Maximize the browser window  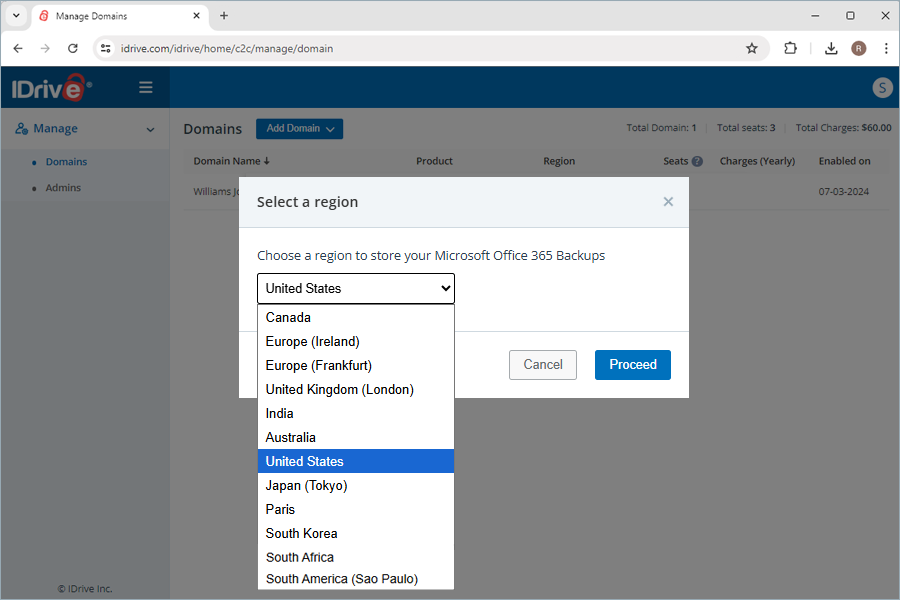pyautogui.click(x=851, y=16)
